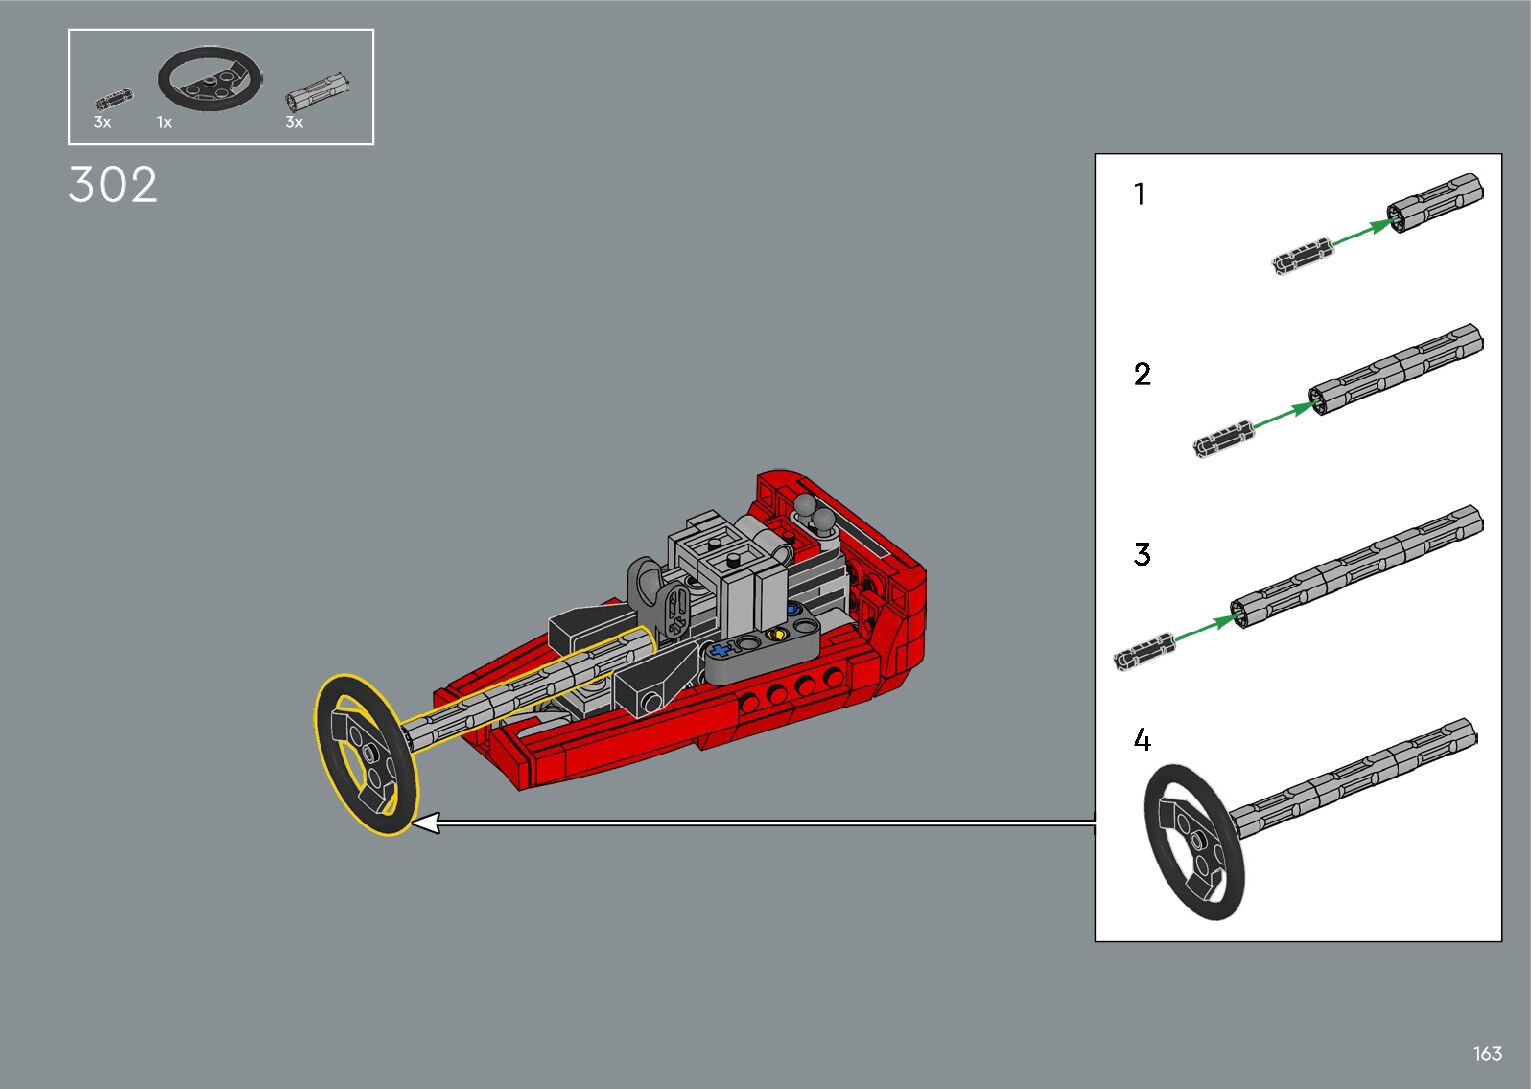Click the sub-step number 2
This screenshot has width=1531, height=1089.
(x=1142, y=375)
